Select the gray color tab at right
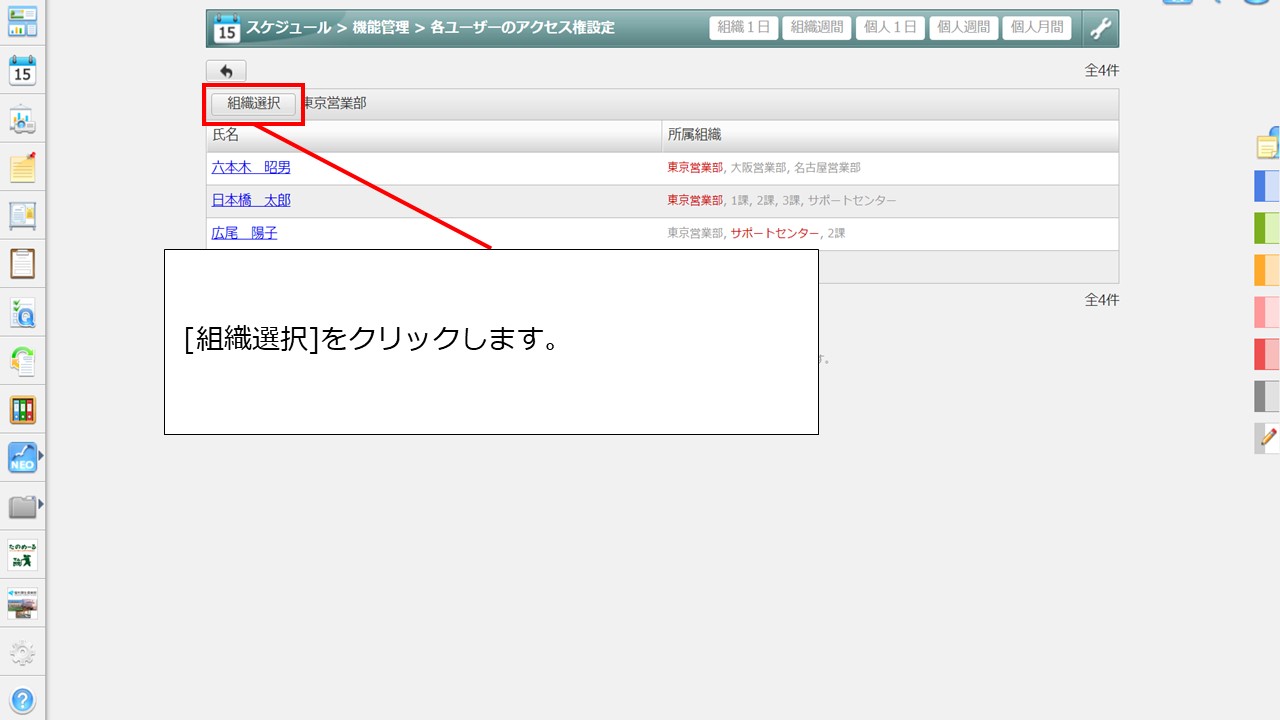This screenshot has width=1280, height=720. click(1267, 396)
